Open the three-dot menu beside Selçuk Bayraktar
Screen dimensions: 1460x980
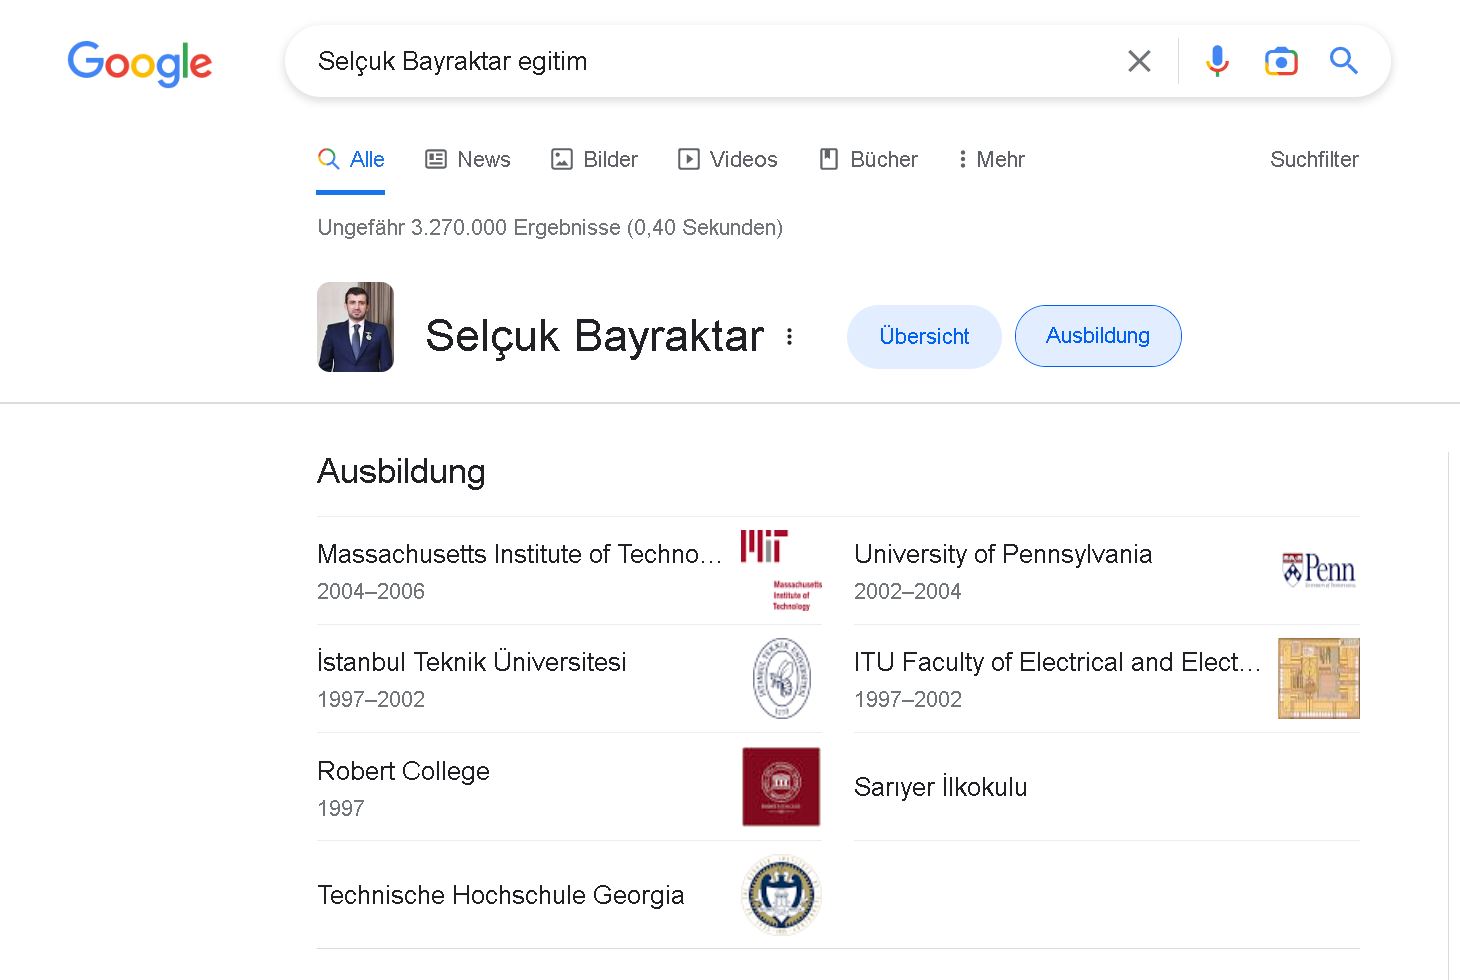(x=789, y=337)
